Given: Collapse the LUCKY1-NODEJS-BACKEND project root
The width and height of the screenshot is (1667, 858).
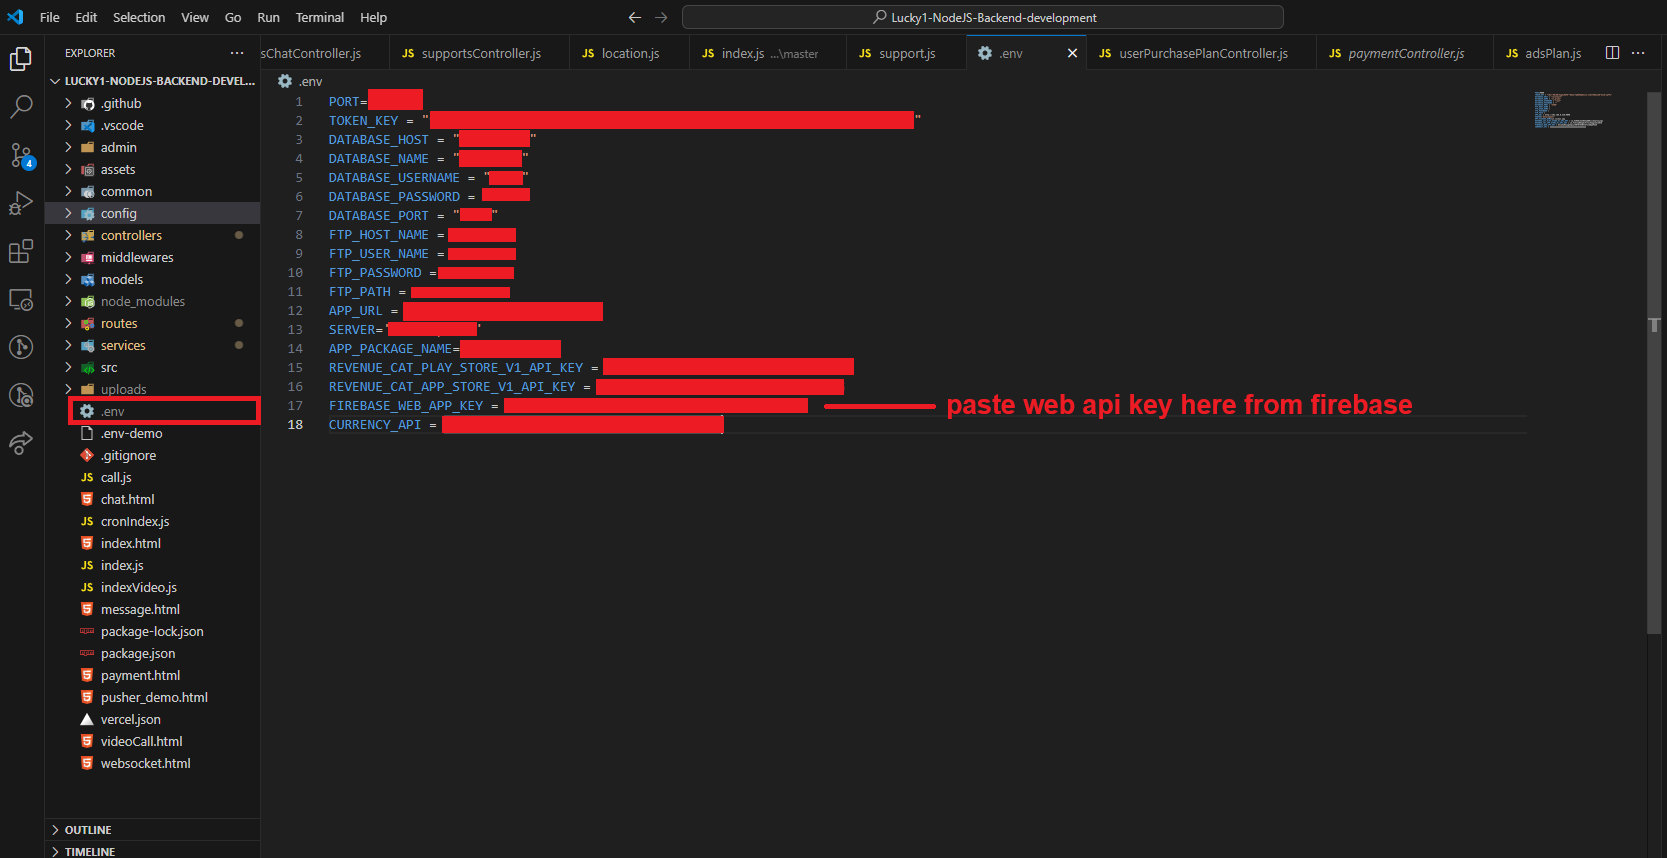Looking at the screenshot, I should pyautogui.click(x=159, y=81).
